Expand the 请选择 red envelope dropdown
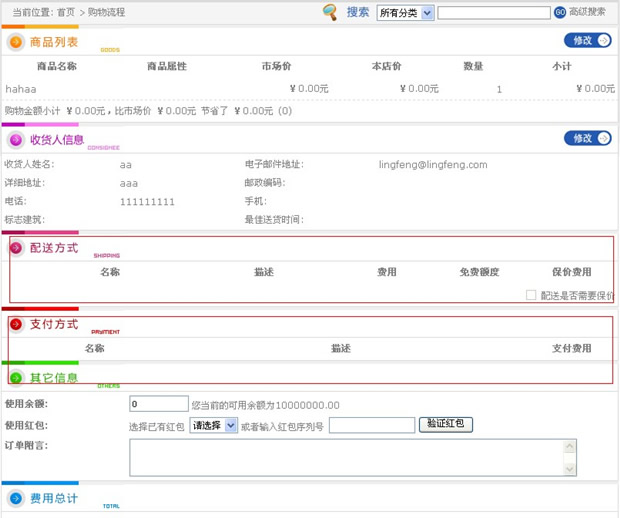Screen dimensions: 620x518 (214, 425)
